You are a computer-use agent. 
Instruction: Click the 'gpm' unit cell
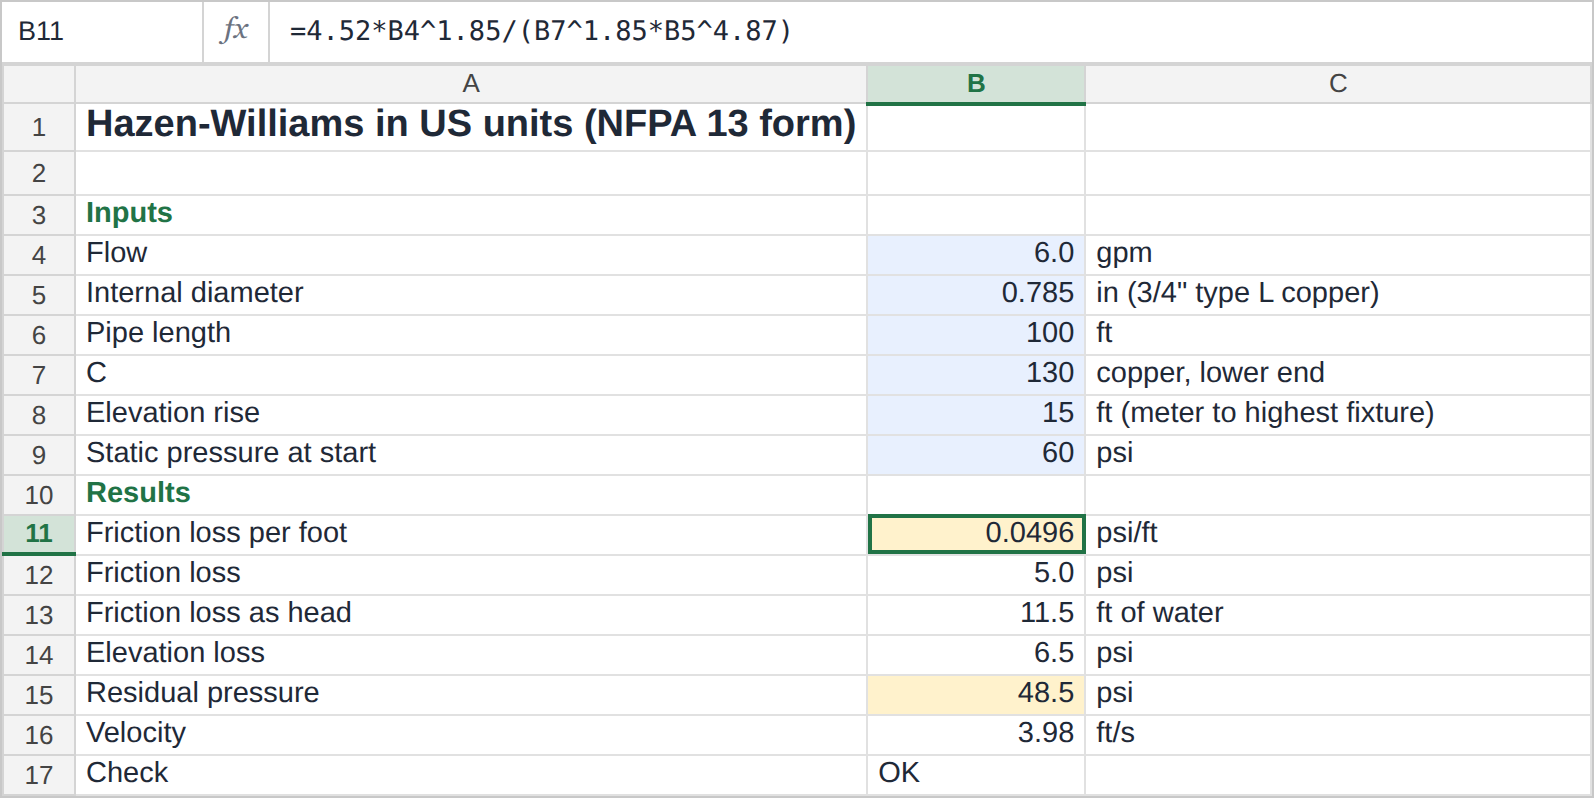pyautogui.click(x=1338, y=255)
